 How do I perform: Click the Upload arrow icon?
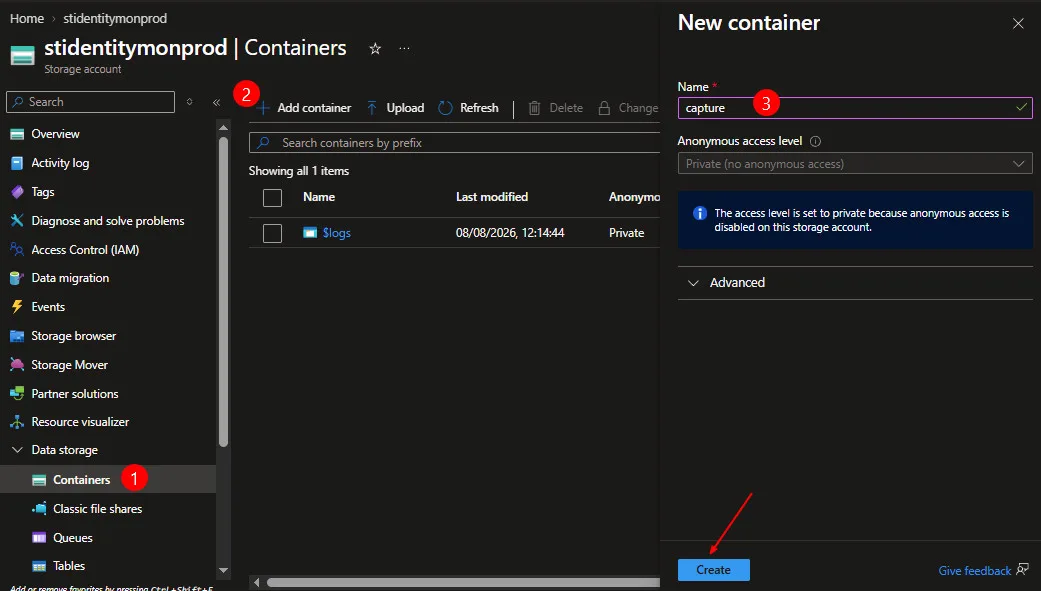tap(372, 108)
